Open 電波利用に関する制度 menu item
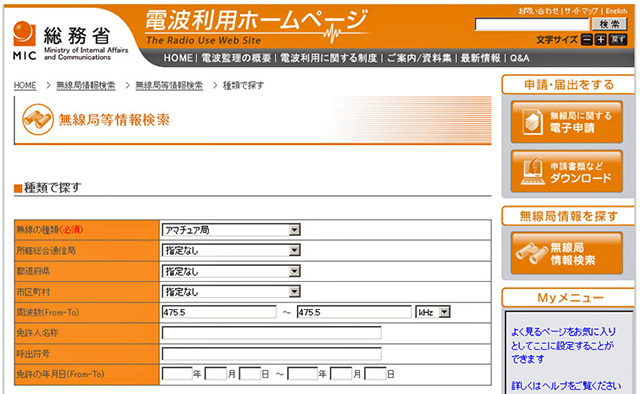Screen dimensions: 640x394 point(329,58)
